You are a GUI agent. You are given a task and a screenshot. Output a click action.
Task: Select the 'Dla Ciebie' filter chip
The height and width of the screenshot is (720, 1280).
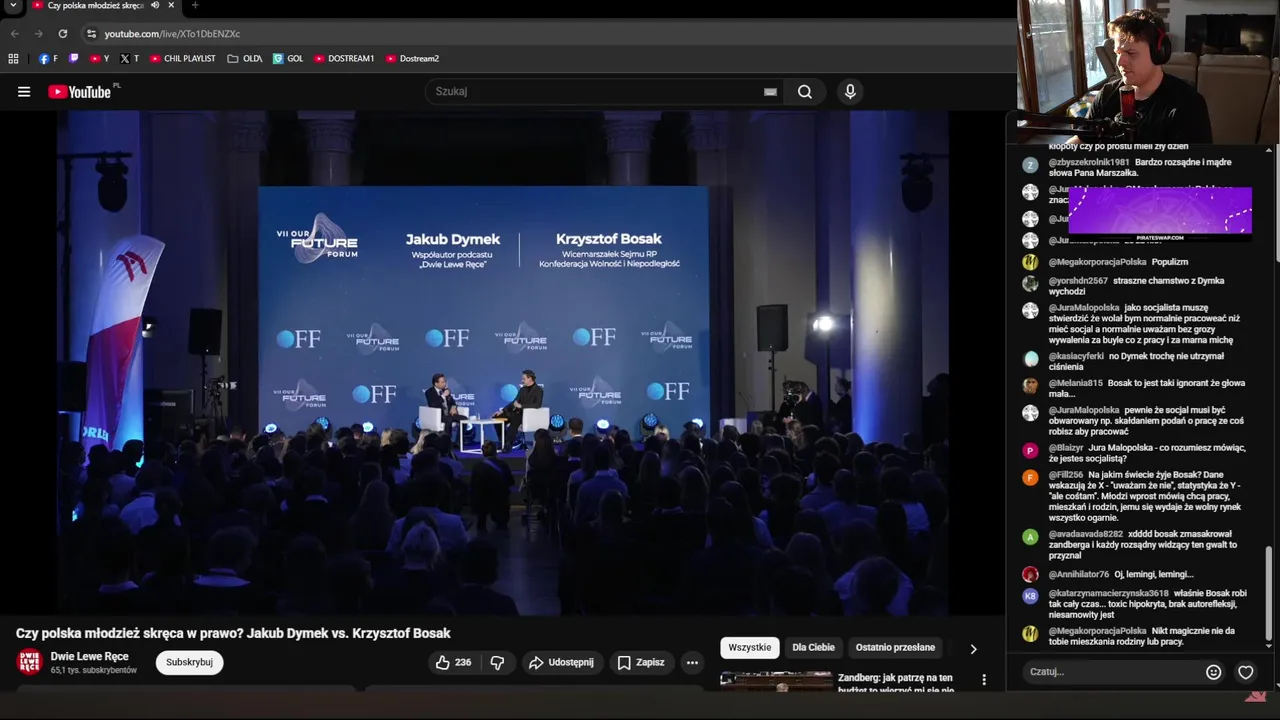(813, 647)
